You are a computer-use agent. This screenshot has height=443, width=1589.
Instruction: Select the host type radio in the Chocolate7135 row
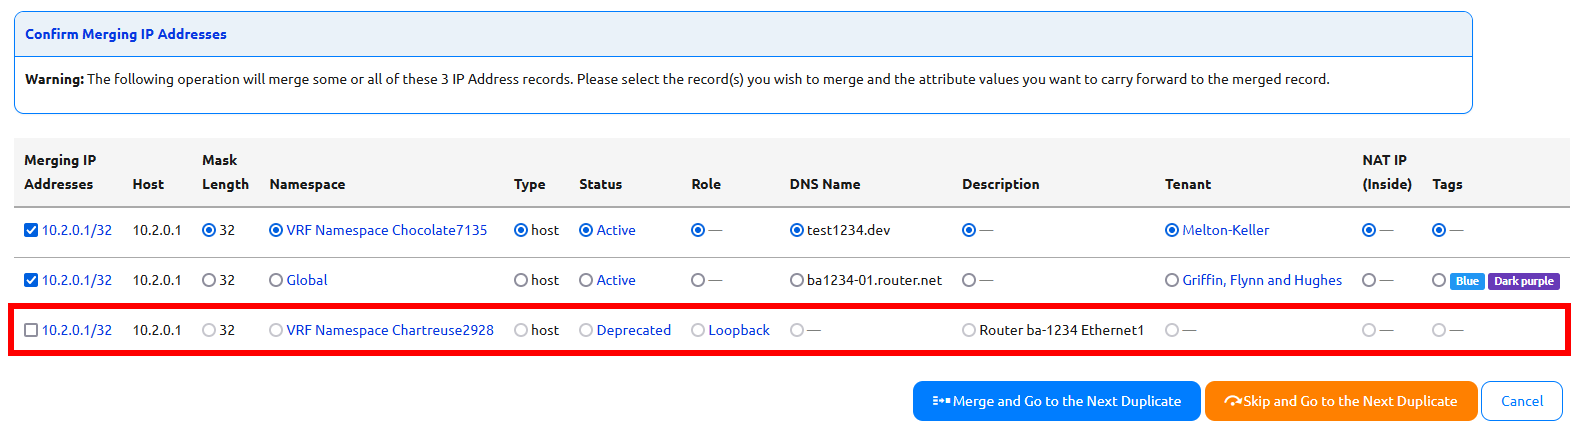[521, 230]
